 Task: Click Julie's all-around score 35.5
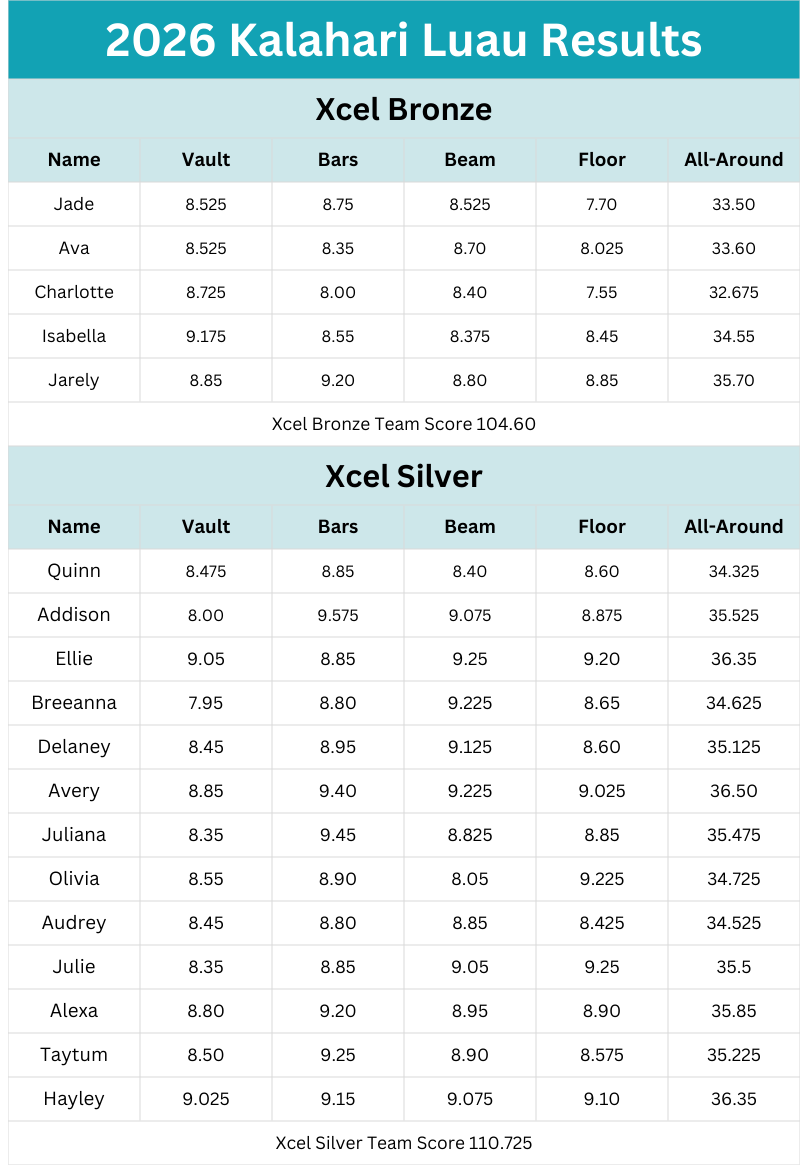click(x=733, y=967)
